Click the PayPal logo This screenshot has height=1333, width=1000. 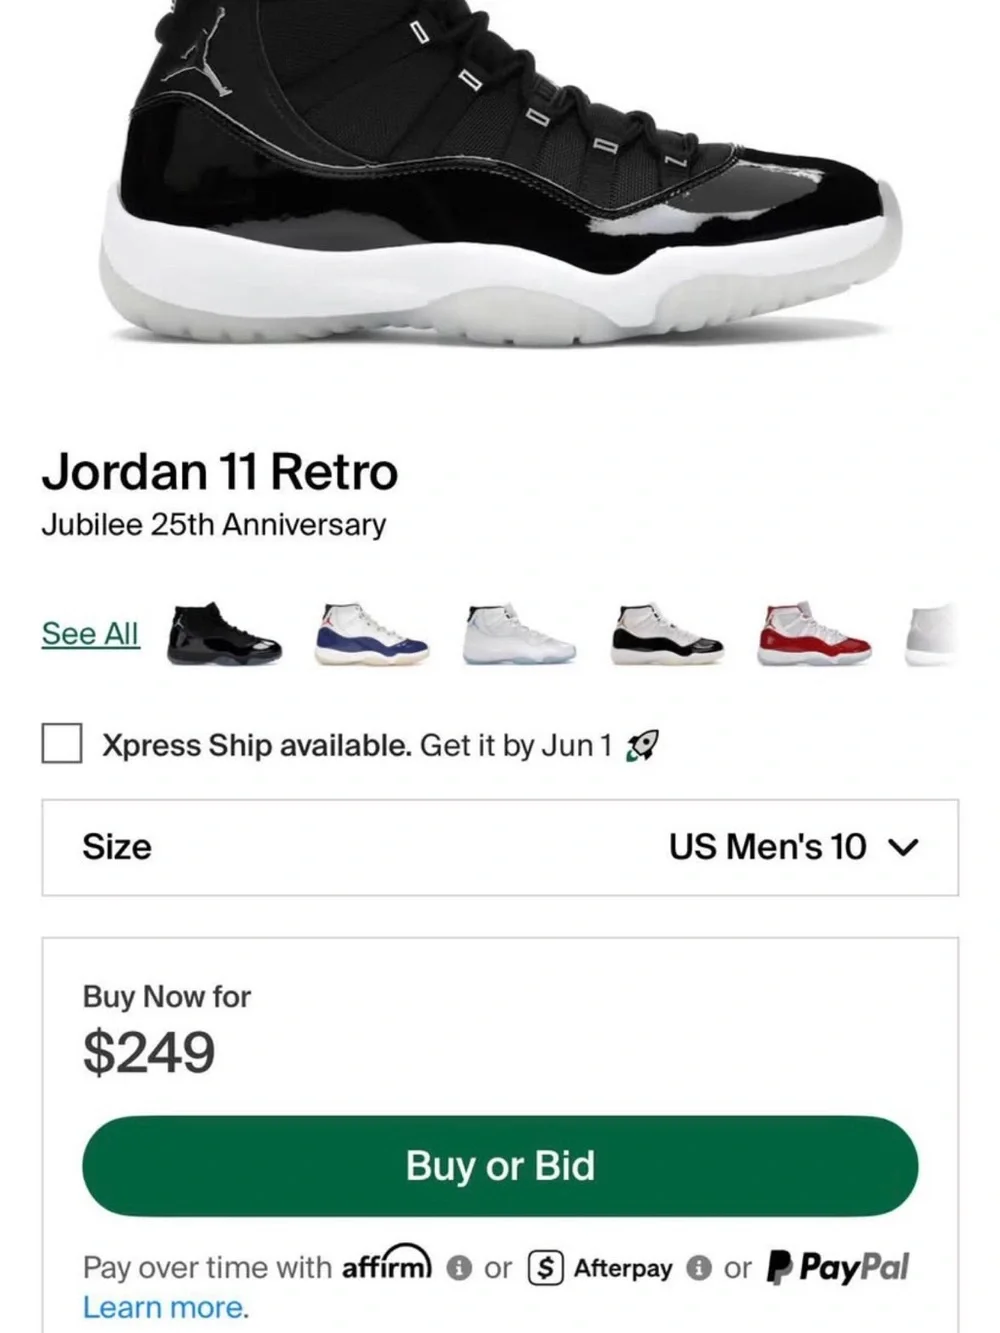pos(838,1267)
